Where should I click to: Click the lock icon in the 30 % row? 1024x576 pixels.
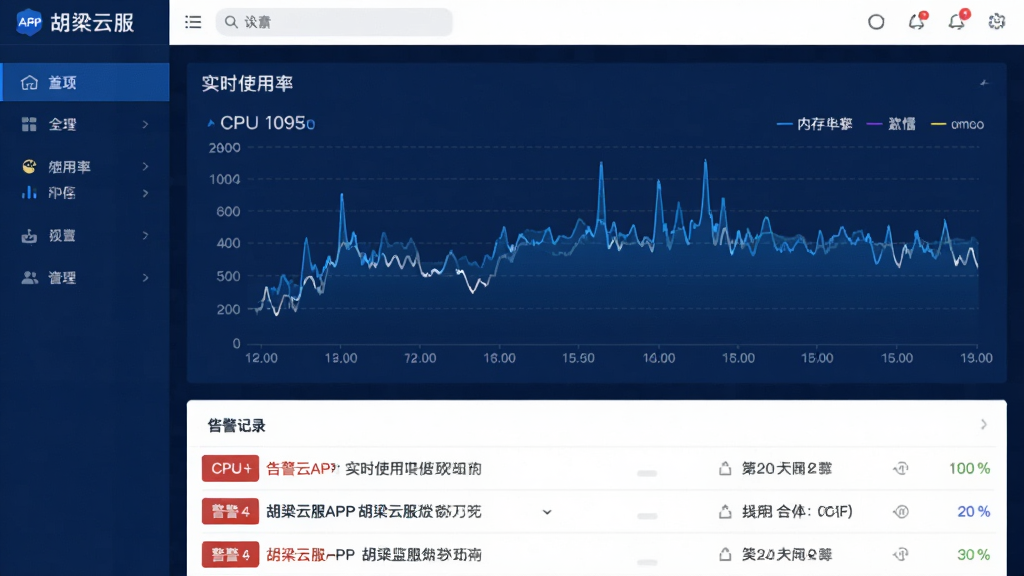pyautogui.click(x=725, y=554)
